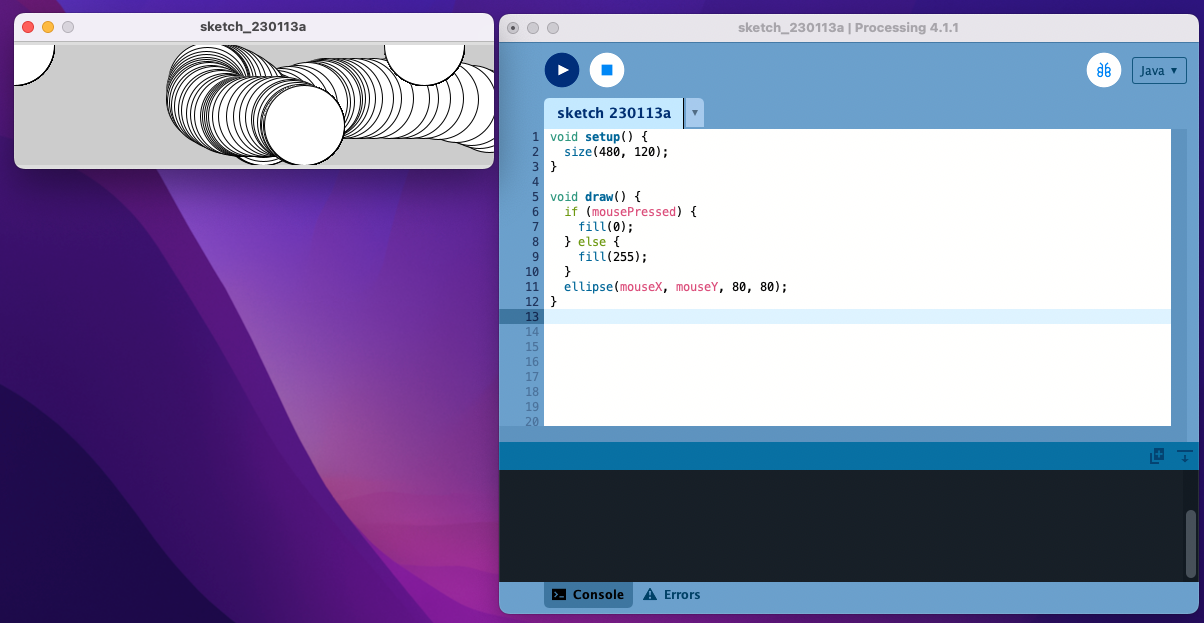Screen dimensions: 1204x623
Task: Close the sketch_230113a output window
Action: point(28,27)
